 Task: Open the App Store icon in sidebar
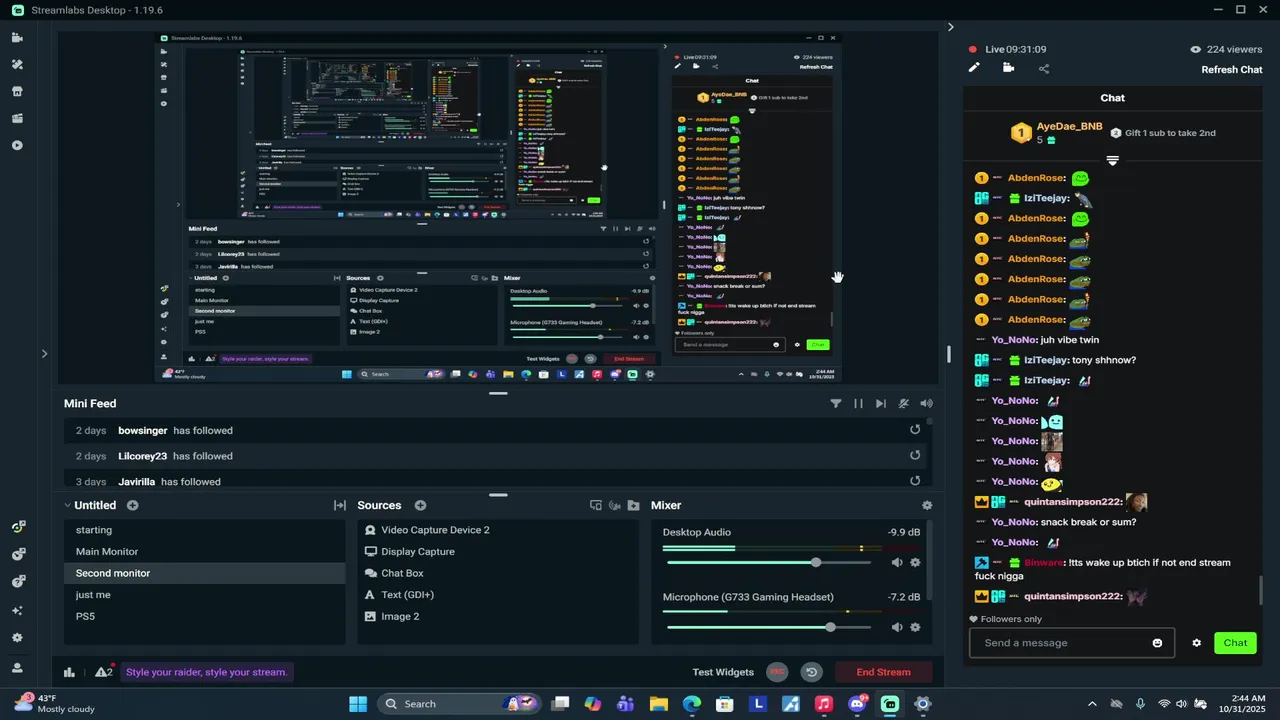click(x=17, y=92)
